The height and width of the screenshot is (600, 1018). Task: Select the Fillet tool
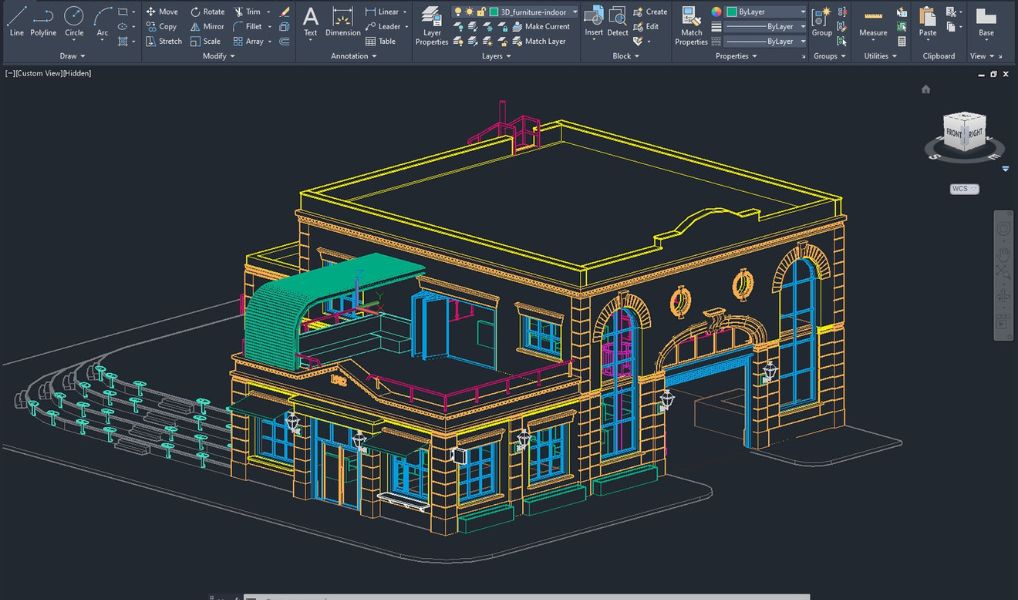pos(248,27)
